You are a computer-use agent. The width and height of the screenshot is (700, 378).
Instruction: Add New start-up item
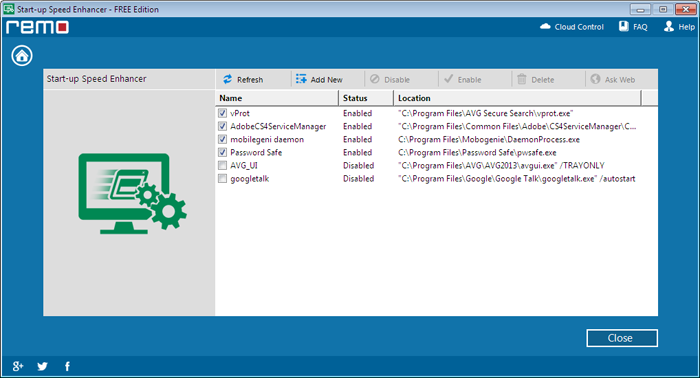point(319,79)
